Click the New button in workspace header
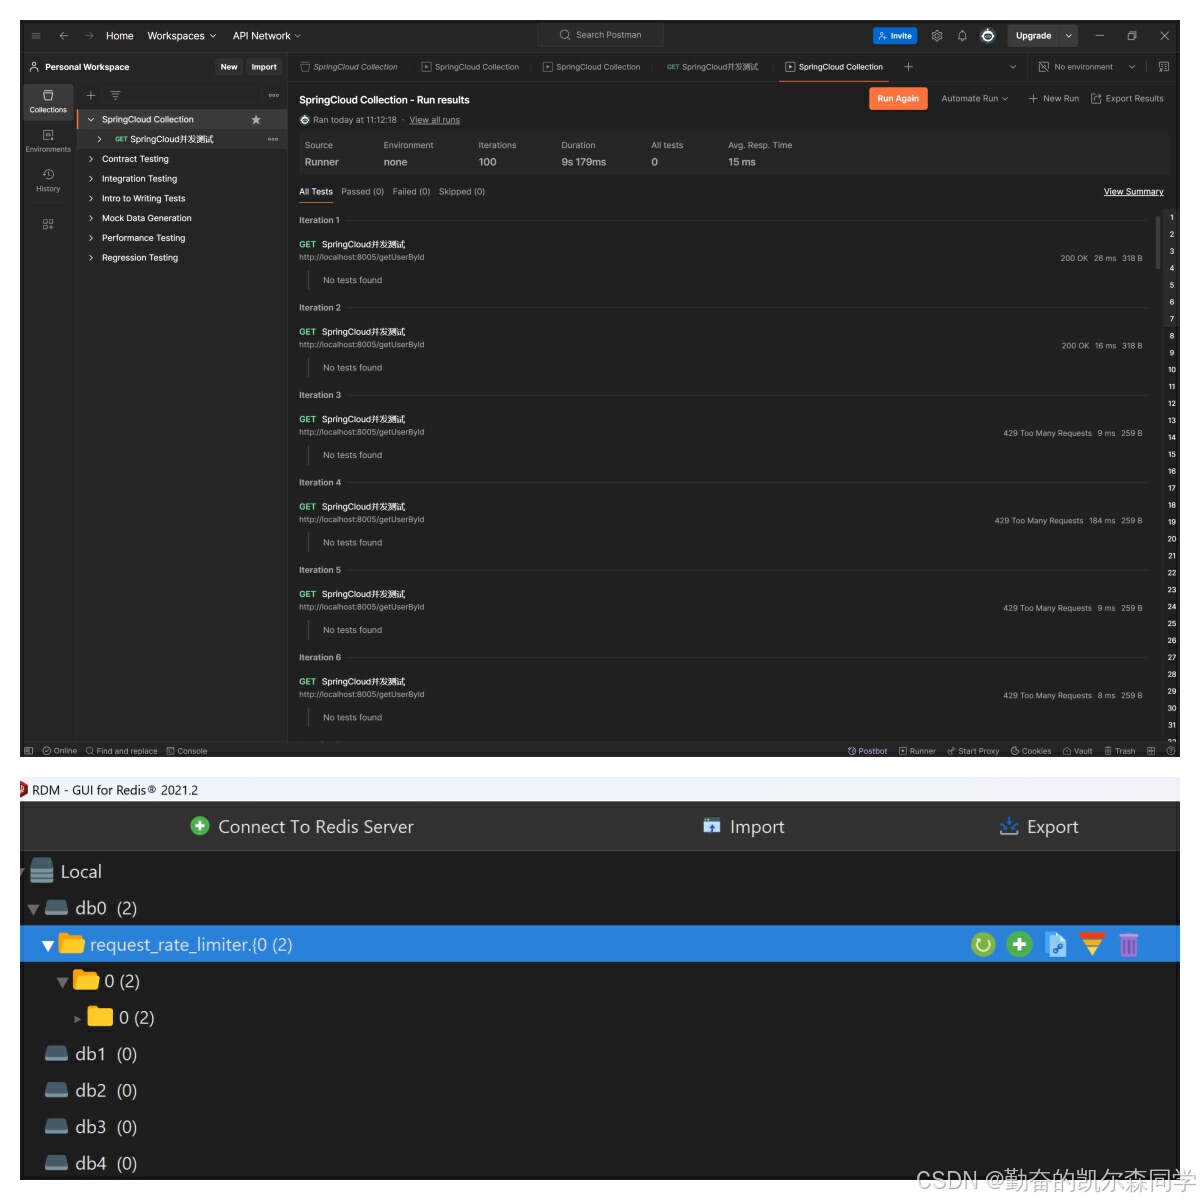 tap(229, 67)
